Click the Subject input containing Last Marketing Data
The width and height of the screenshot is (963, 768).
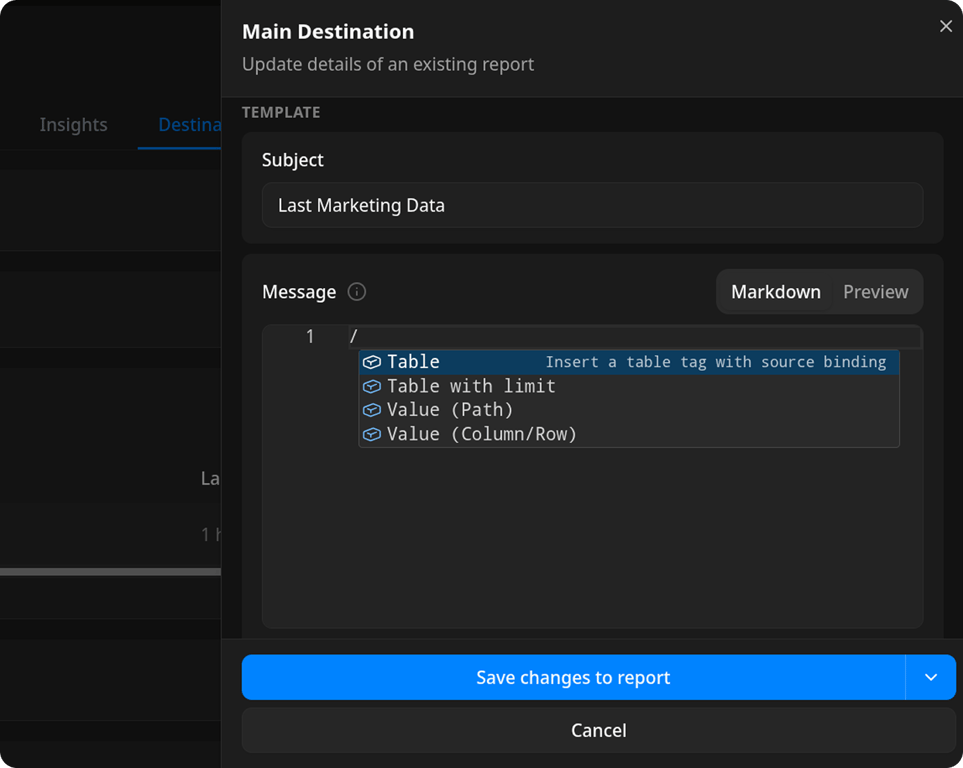(x=591, y=204)
